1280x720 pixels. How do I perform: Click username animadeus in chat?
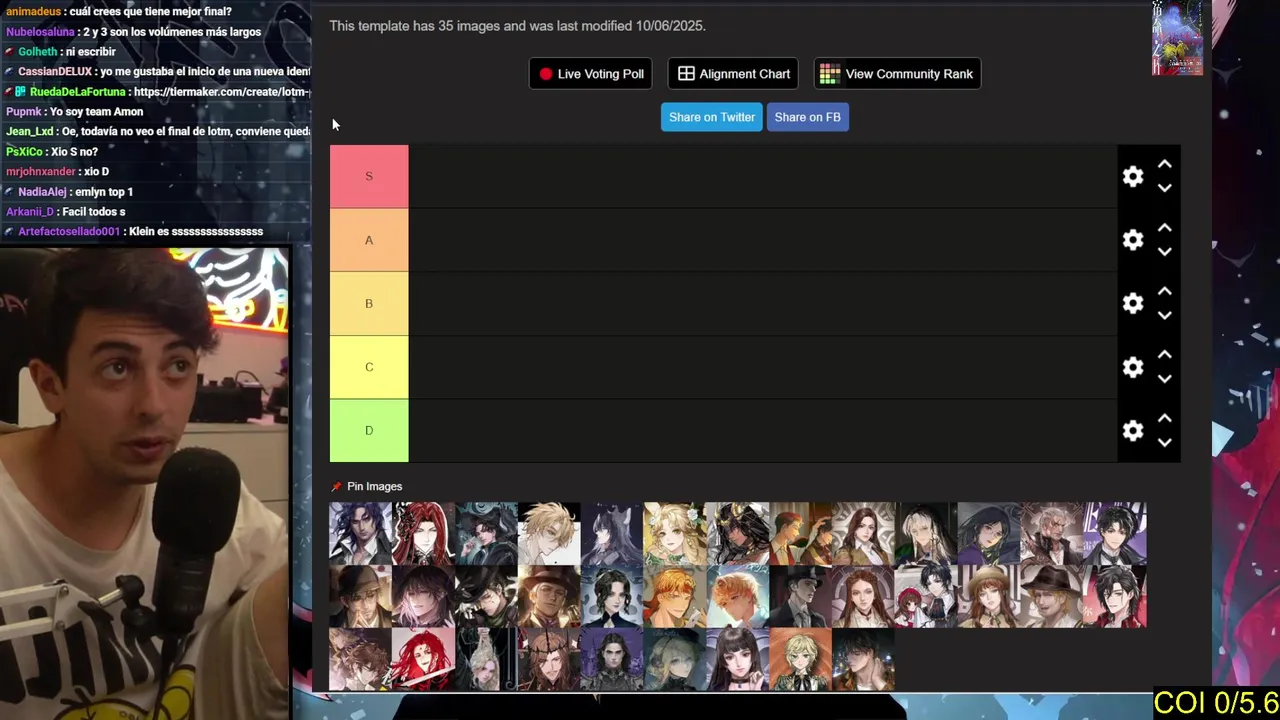click(x=34, y=12)
